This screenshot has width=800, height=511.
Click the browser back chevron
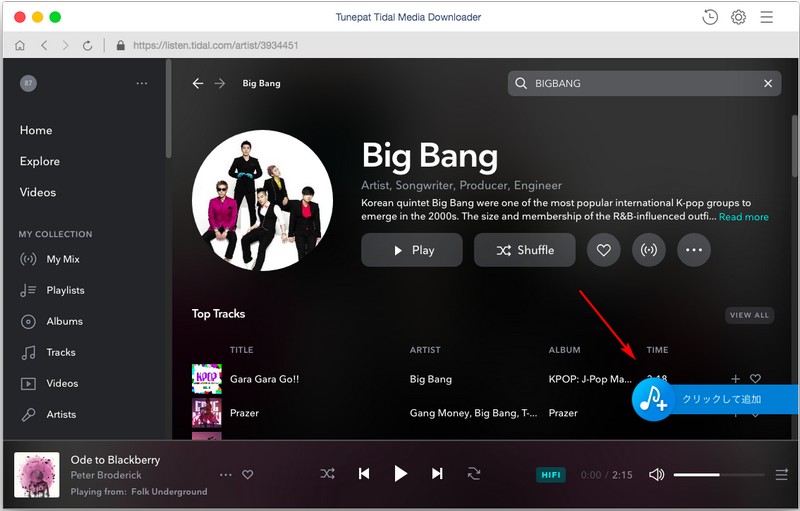(44, 45)
